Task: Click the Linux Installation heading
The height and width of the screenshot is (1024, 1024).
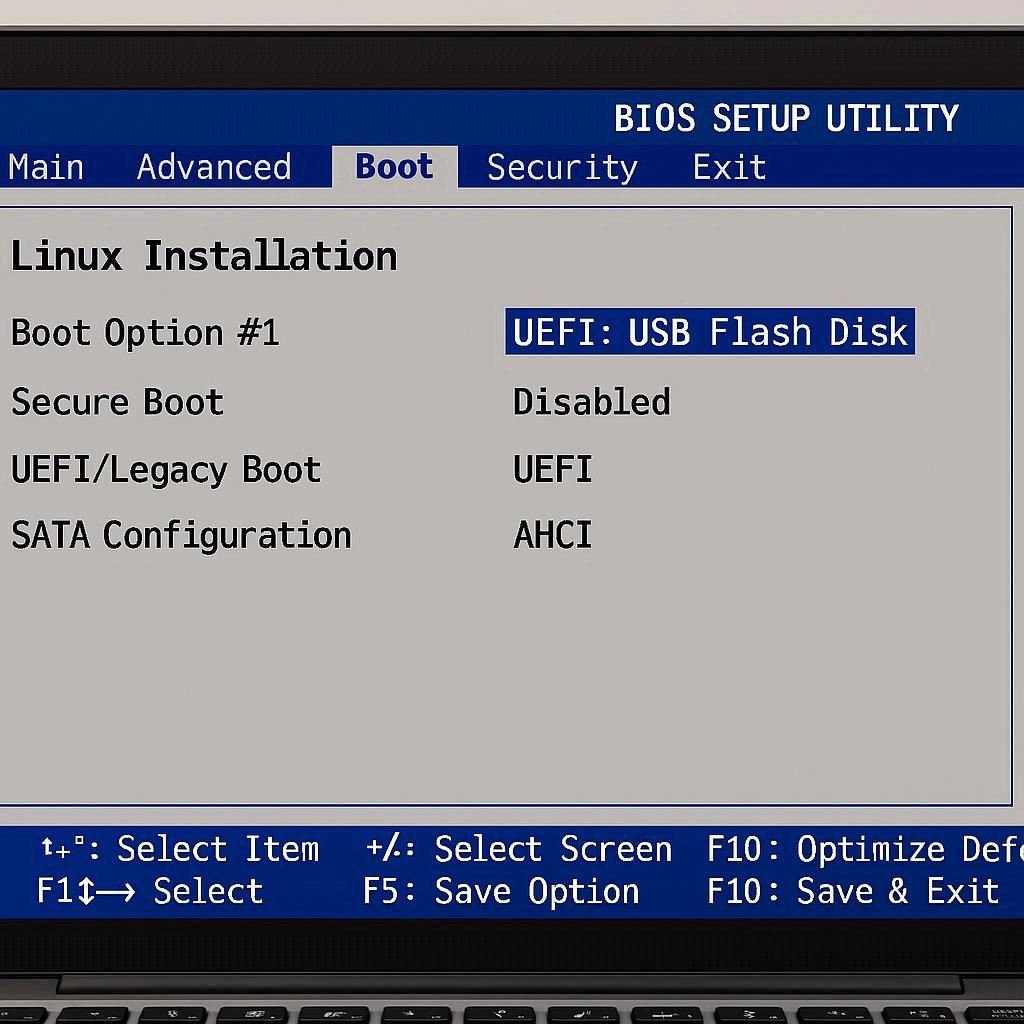Action: [204, 256]
